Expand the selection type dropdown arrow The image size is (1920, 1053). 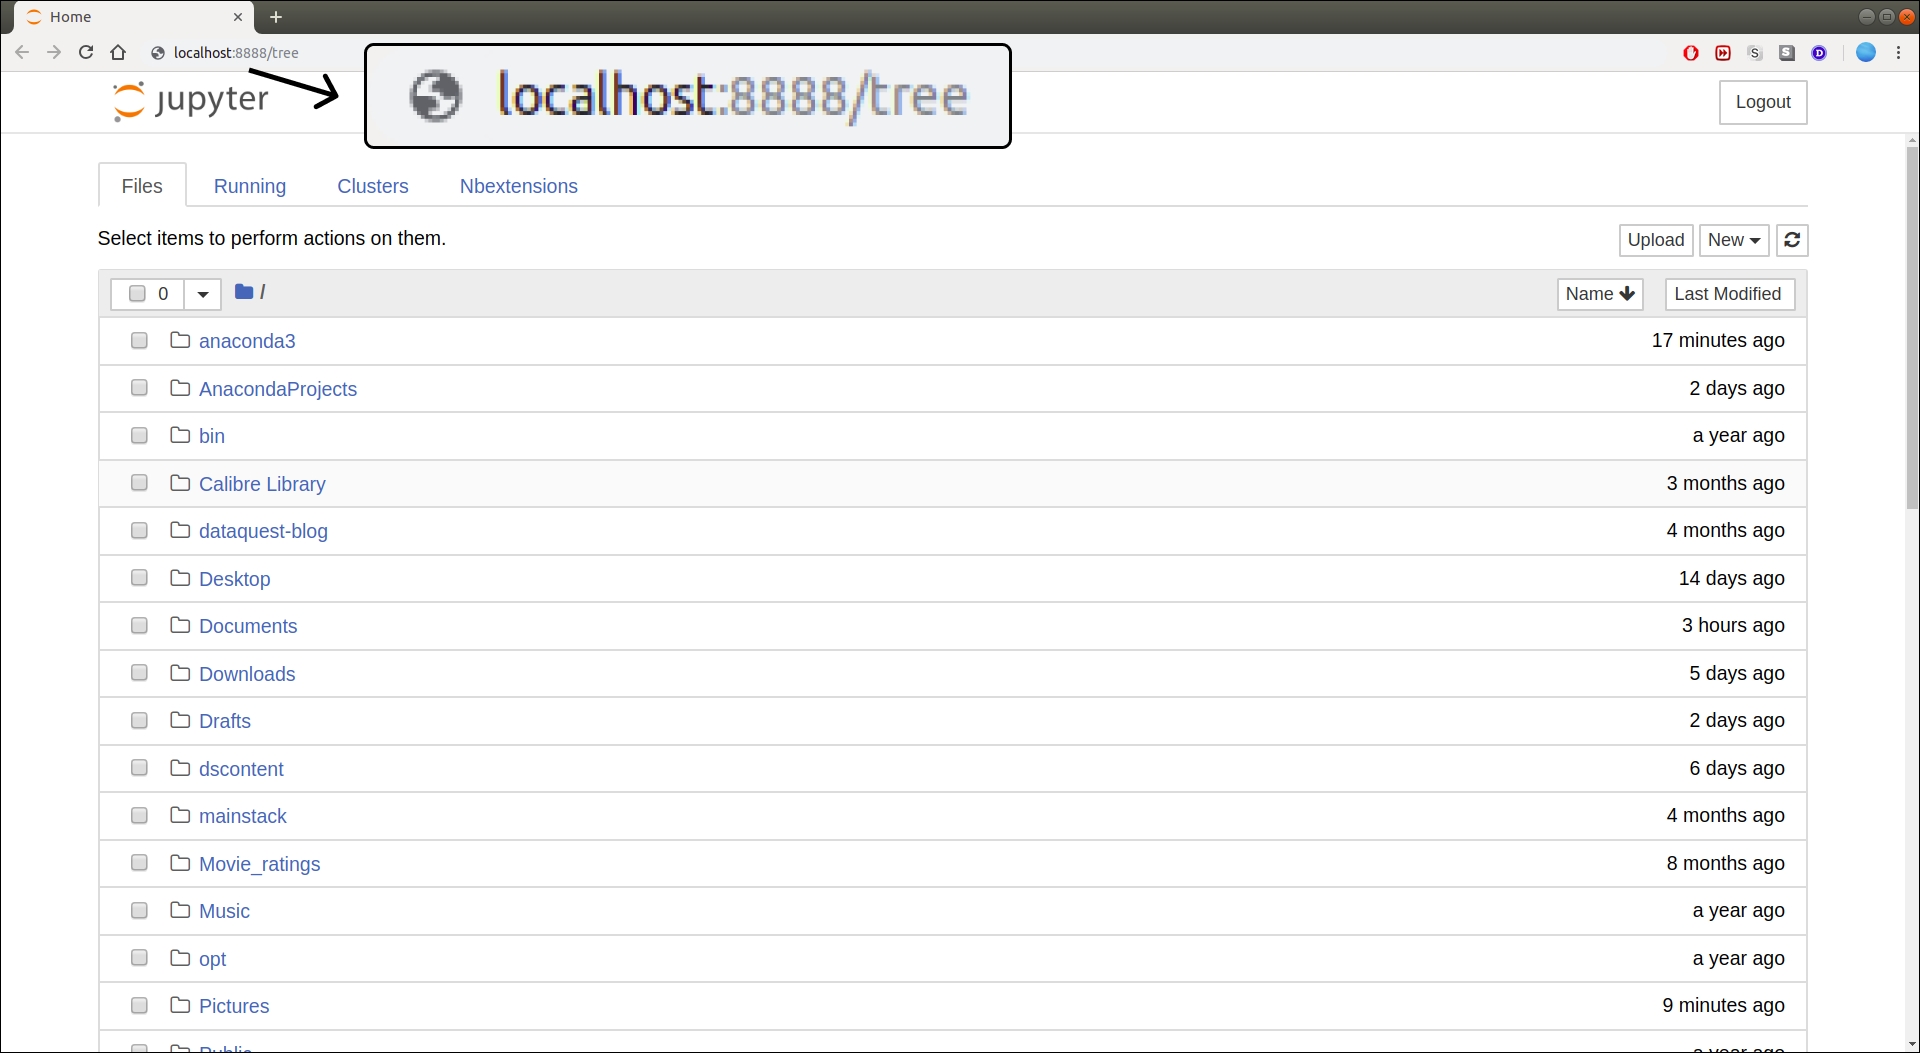point(202,294)
